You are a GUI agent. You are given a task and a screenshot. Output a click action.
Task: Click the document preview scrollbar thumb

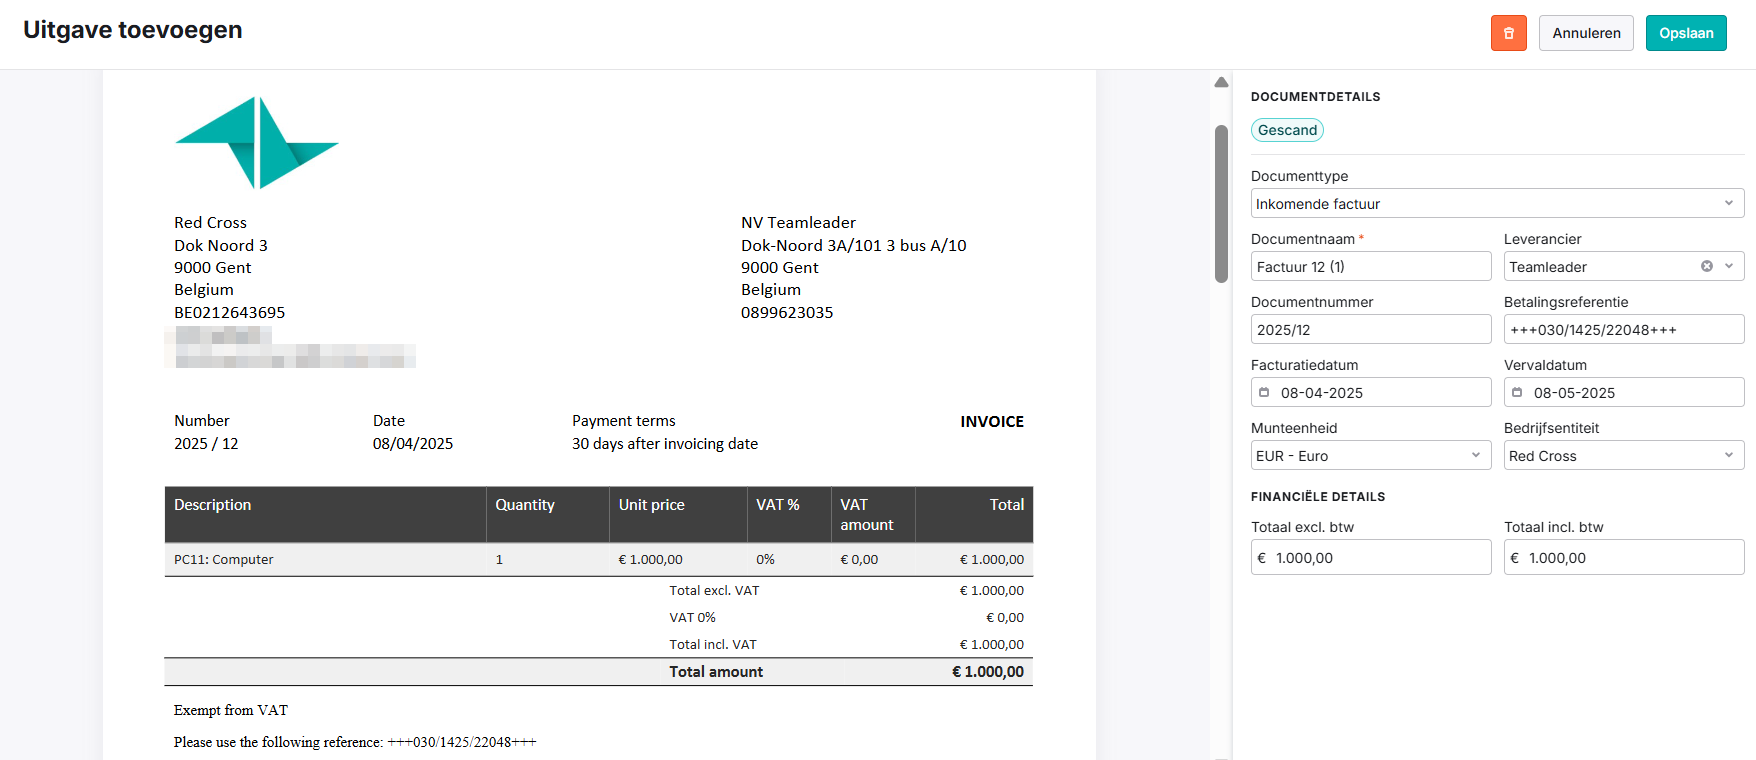coord(1221,204)
